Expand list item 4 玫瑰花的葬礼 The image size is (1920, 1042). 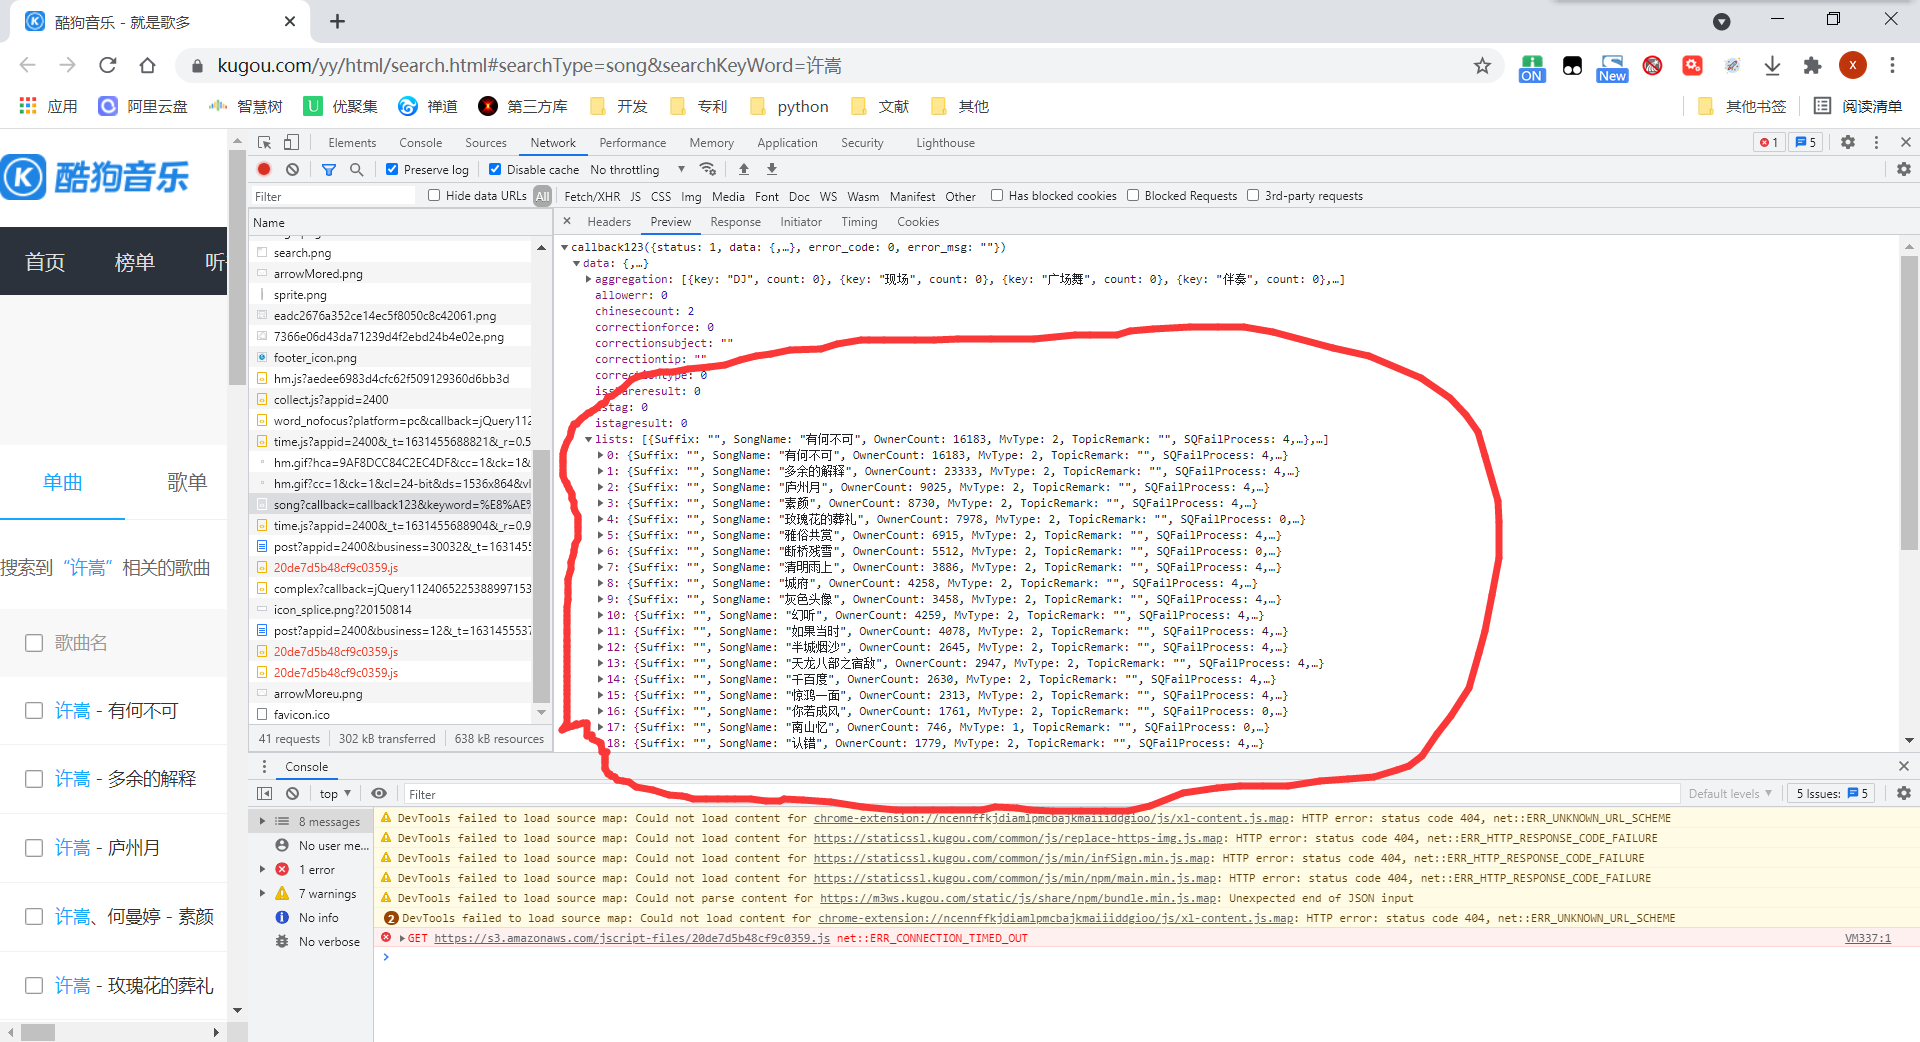pos(601,519)
